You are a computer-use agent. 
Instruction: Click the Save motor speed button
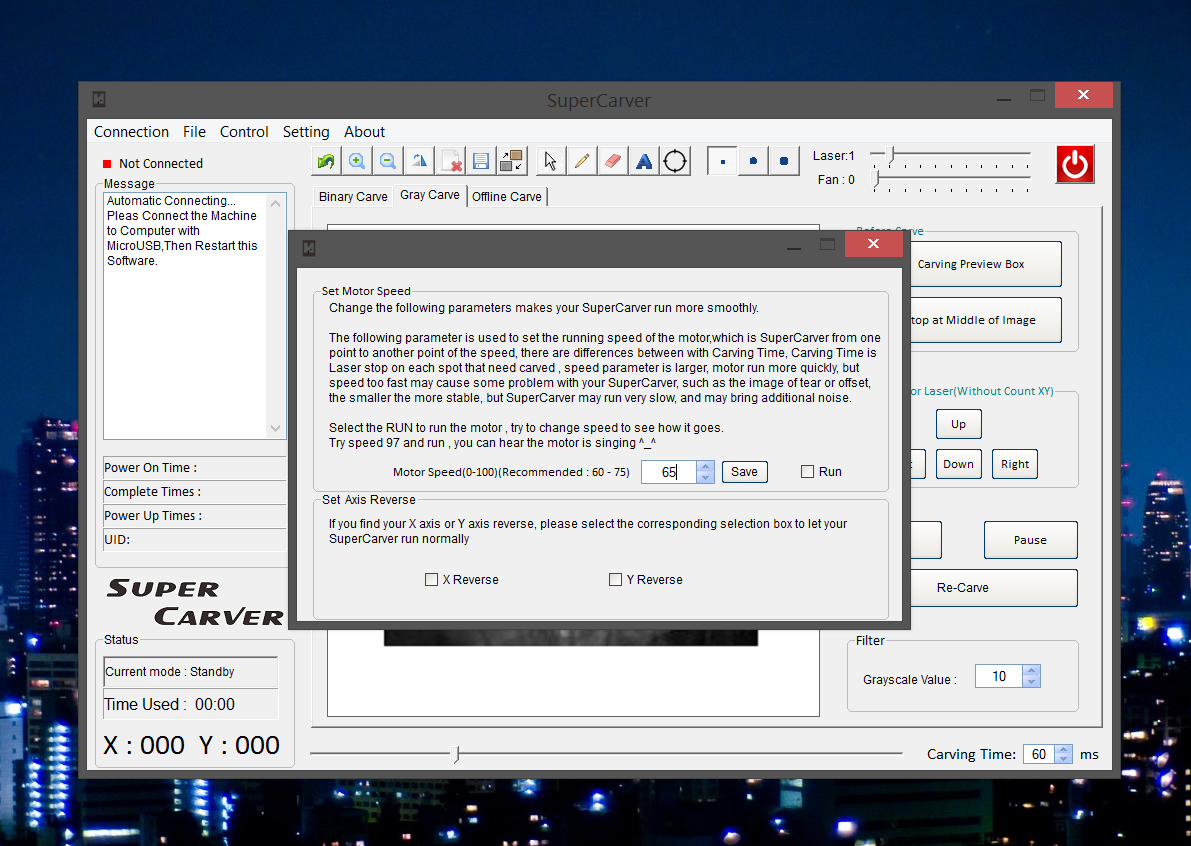pyautogui.click(x=744, y=472)
